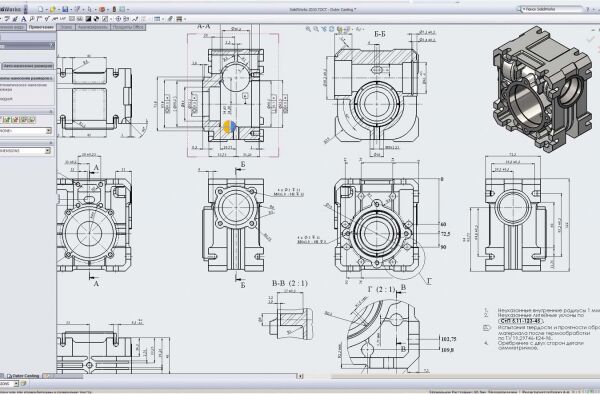Click Zoom to Fit magnifier icon
This screenshot has width=600, height=394.
click(308, 29)
